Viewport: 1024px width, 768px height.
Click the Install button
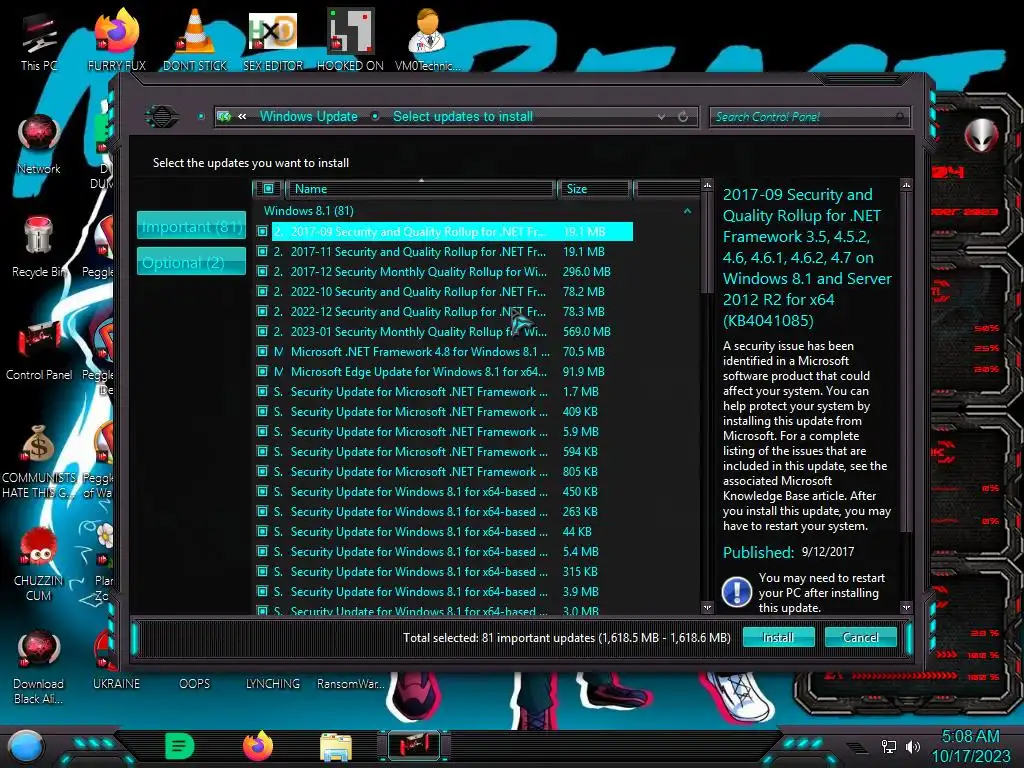coord(778,637)
